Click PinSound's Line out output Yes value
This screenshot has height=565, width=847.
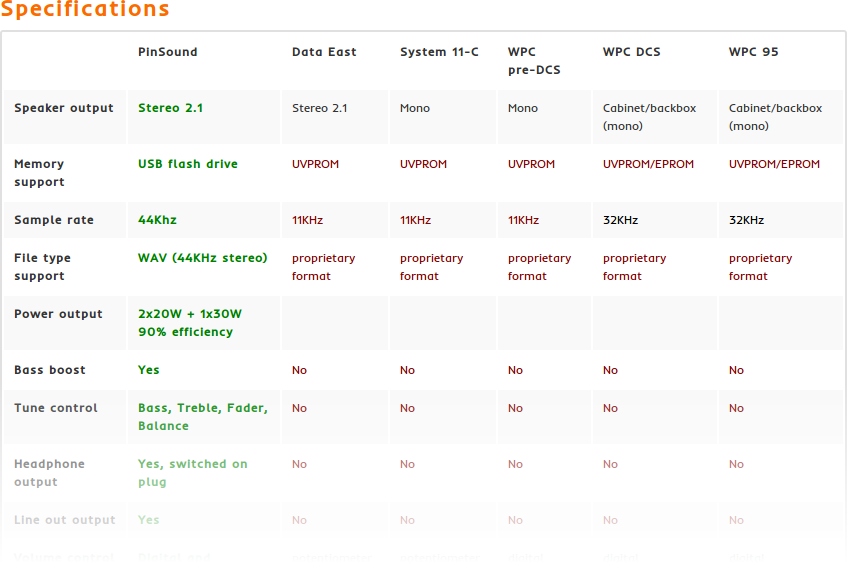149,520
